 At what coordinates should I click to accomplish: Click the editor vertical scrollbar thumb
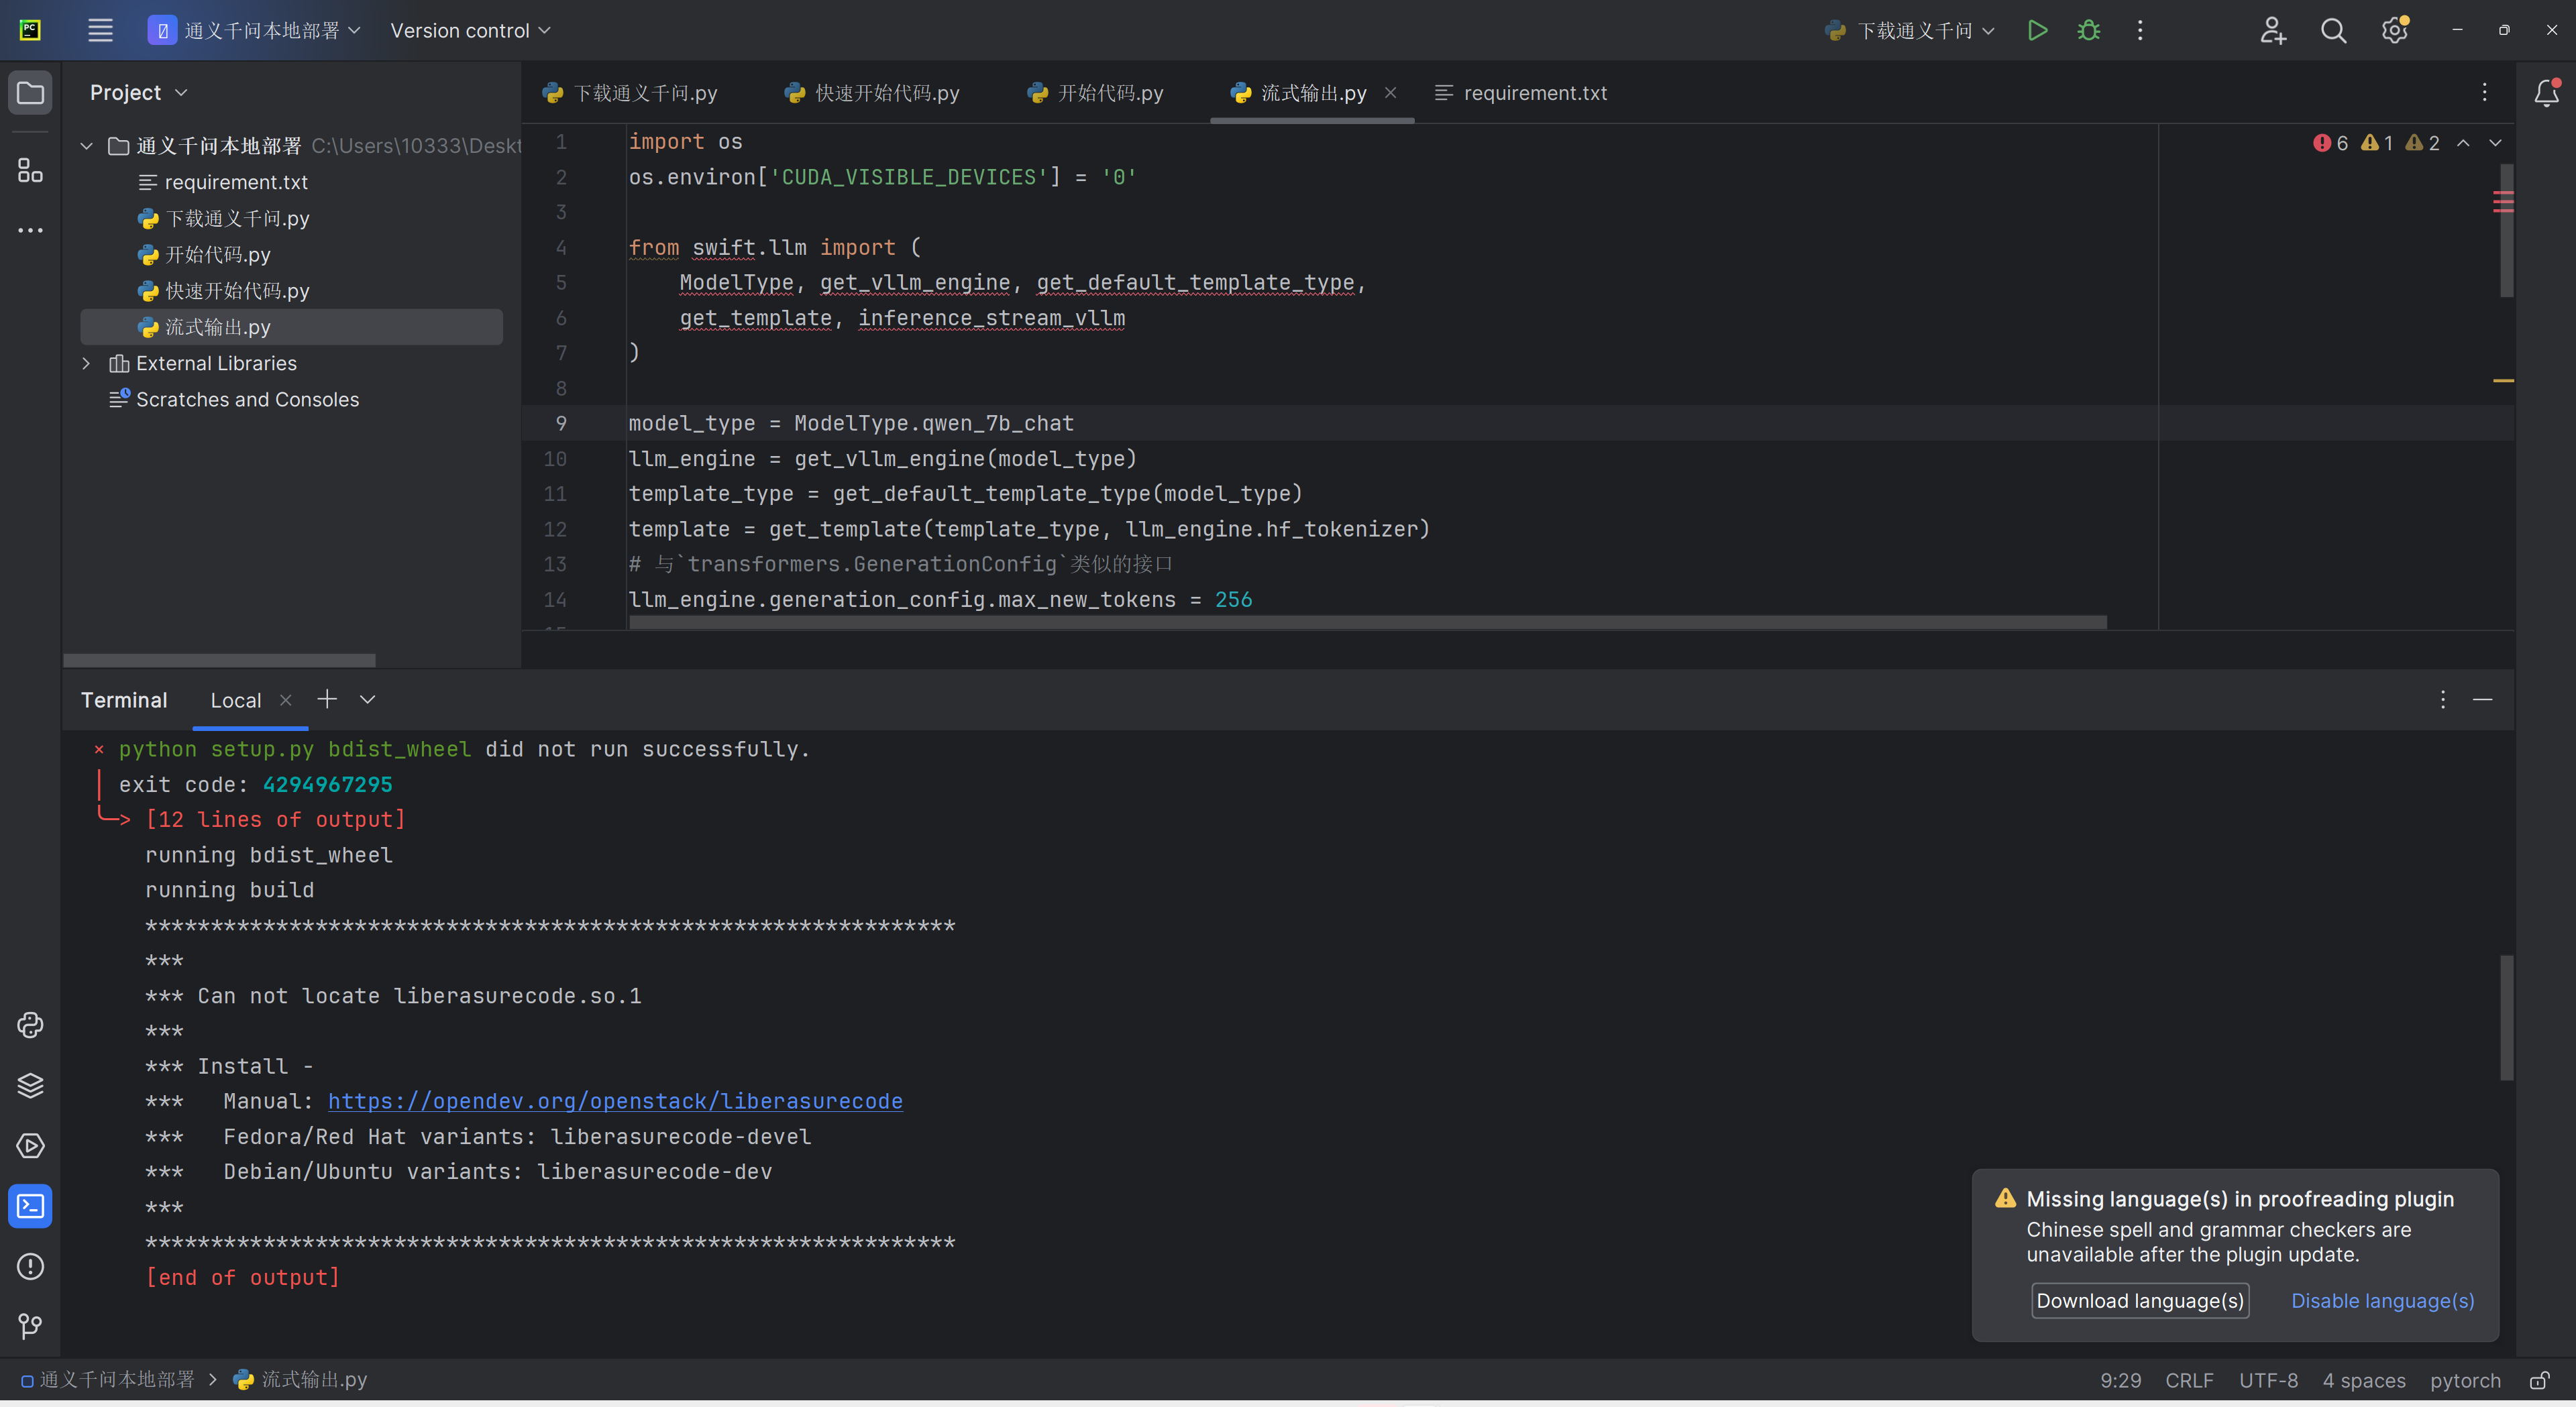point(2506,230)
